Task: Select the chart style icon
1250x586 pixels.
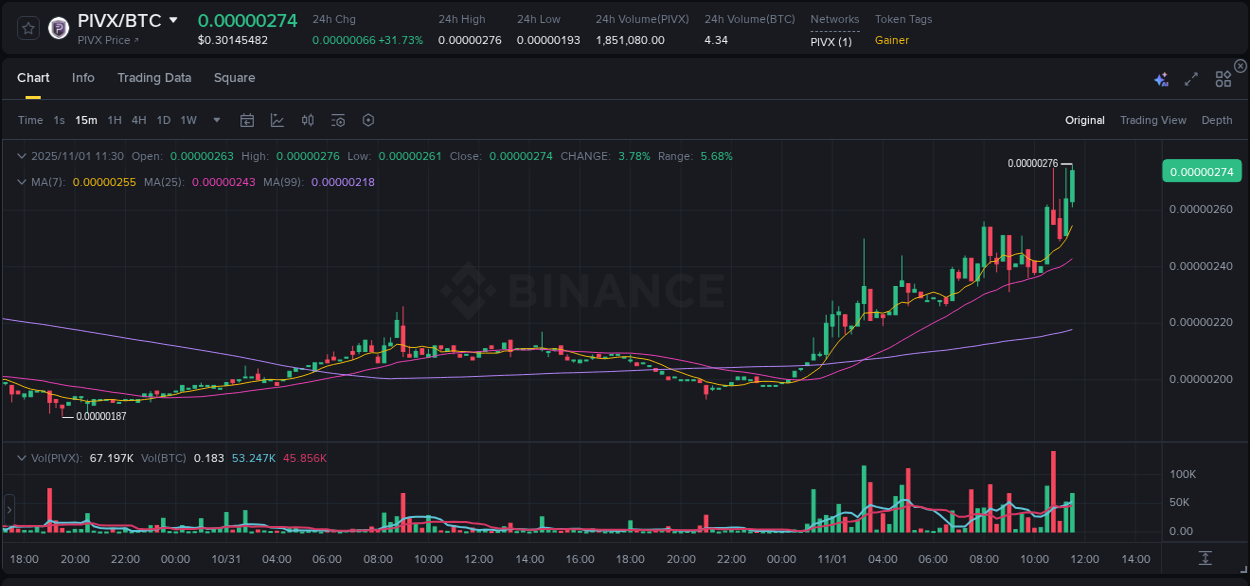Action: tap(277, 120)
